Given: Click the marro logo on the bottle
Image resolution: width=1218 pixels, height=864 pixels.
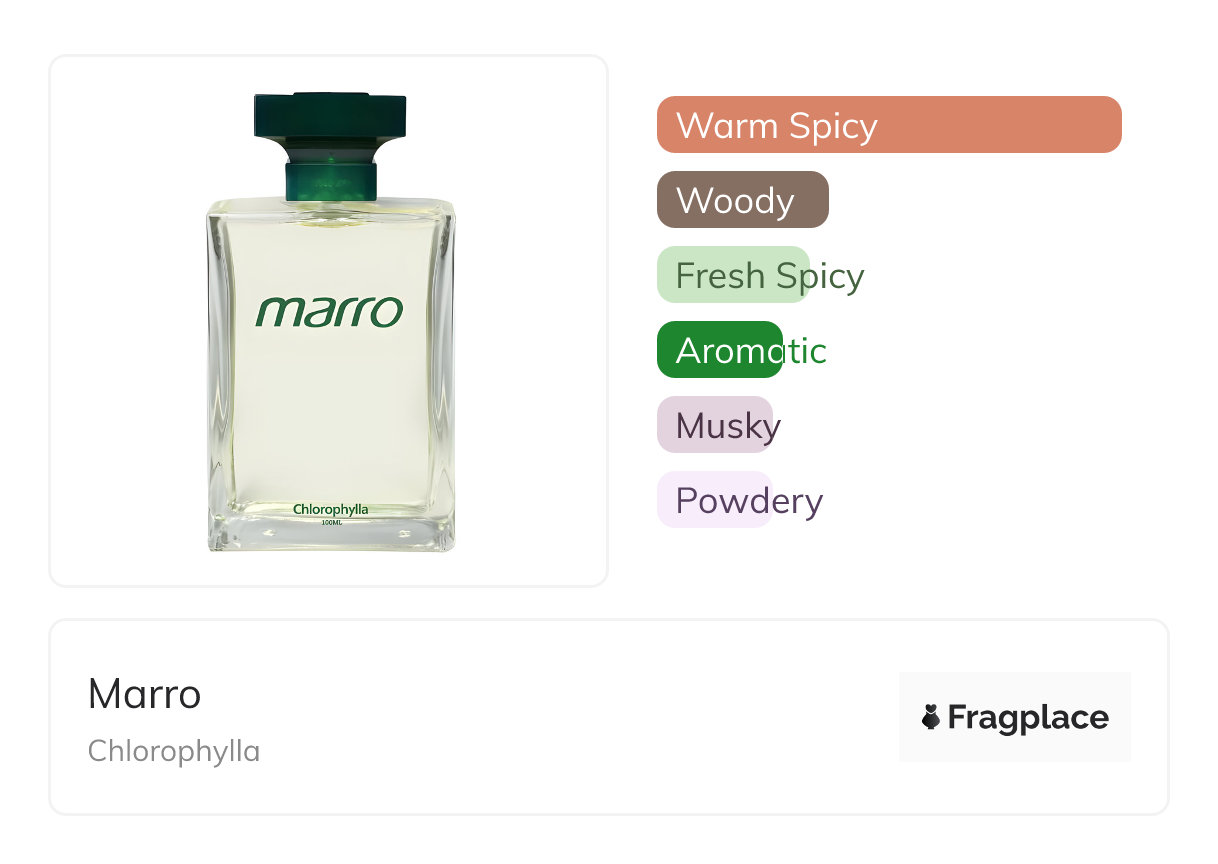Looking at the screenshot, I should [329, 311].
